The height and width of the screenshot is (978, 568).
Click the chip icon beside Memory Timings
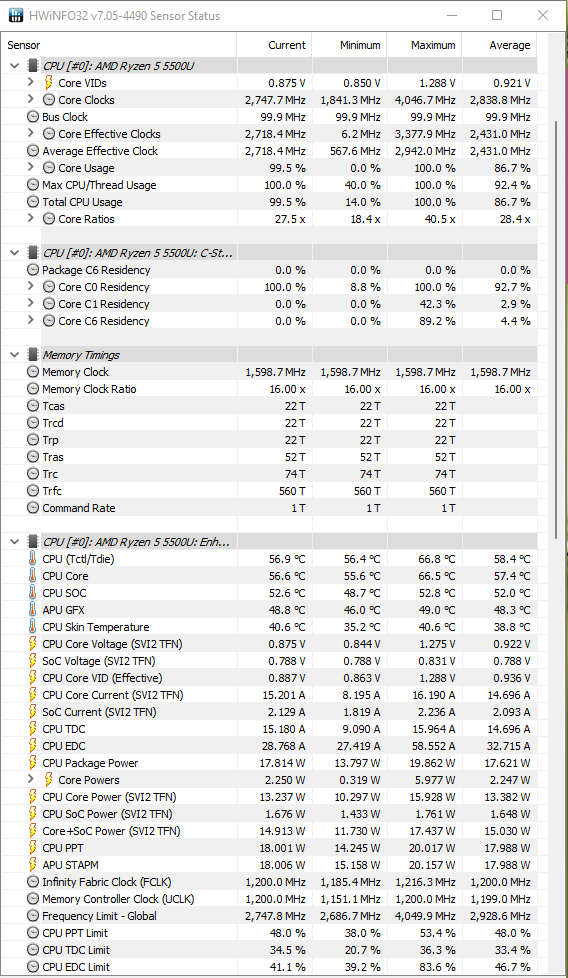click(x=32, y=355)
